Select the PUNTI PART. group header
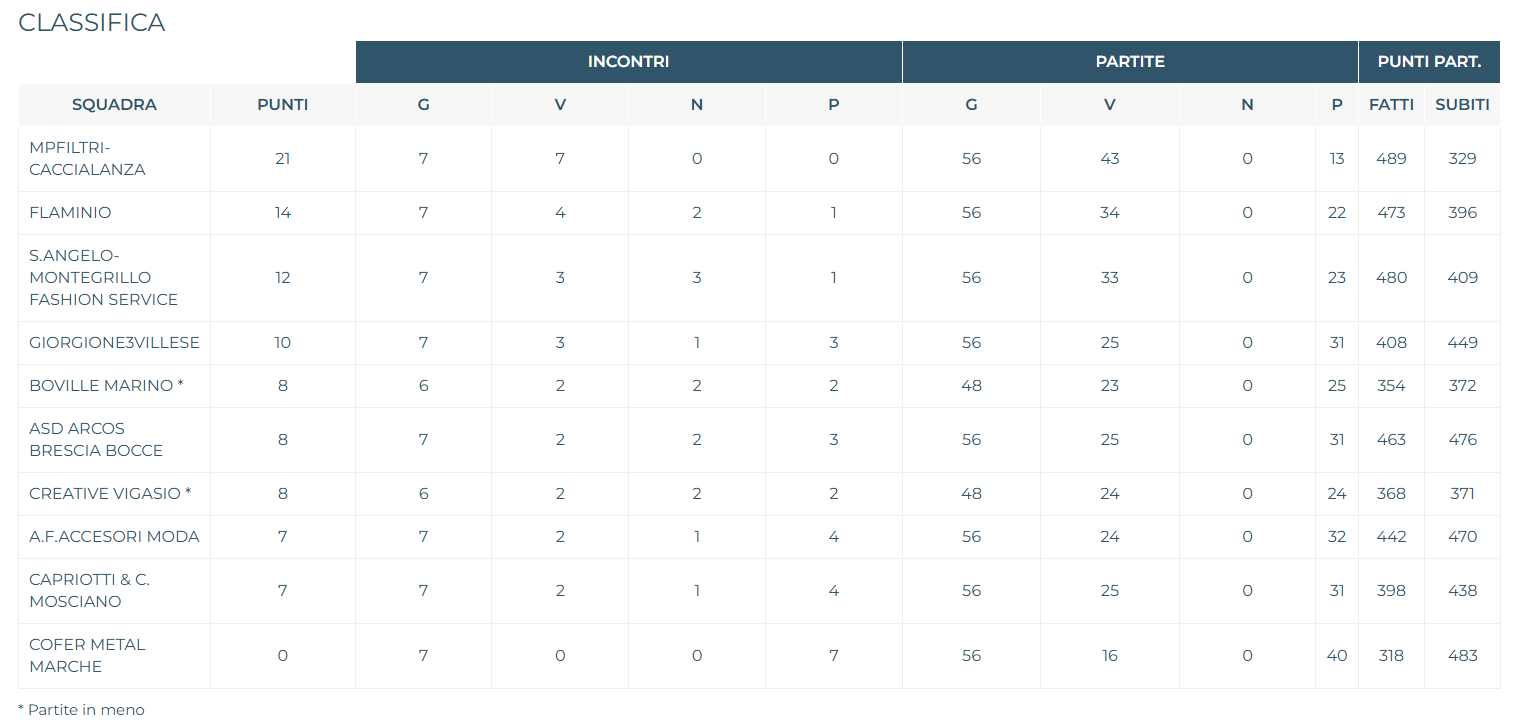 [1429, 62]
